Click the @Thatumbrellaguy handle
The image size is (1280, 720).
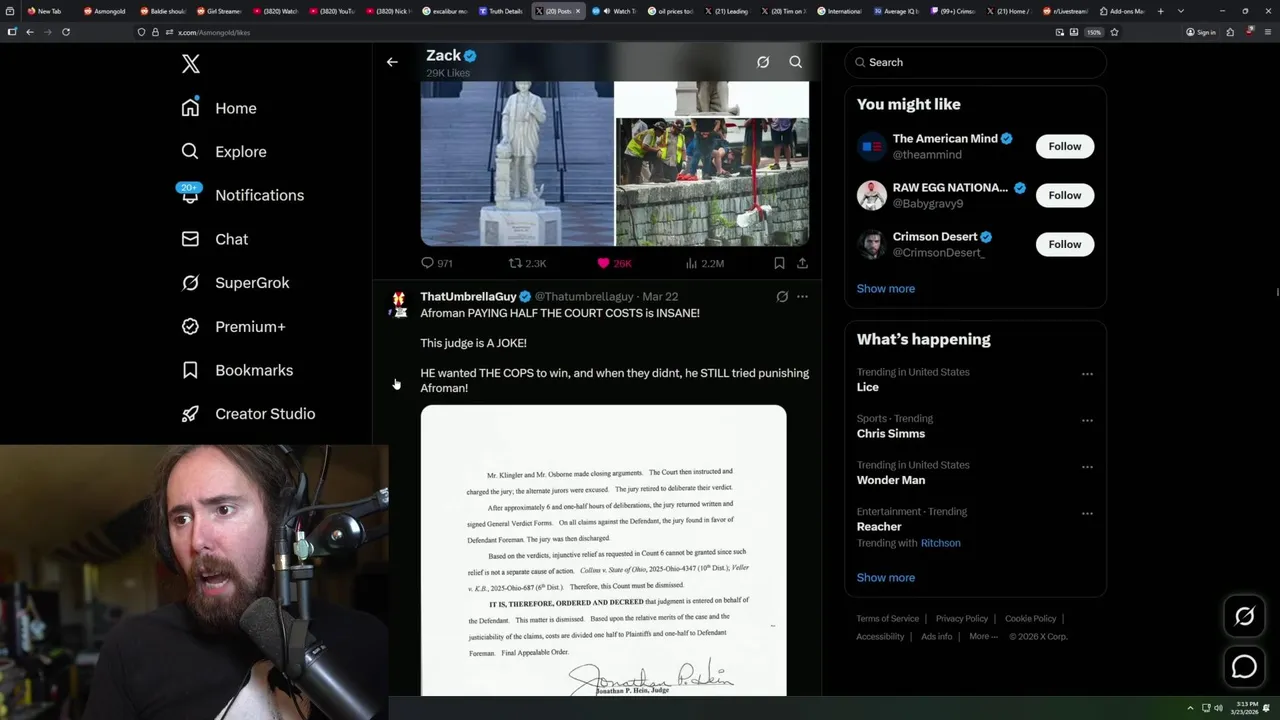click(x=584, y=297)
